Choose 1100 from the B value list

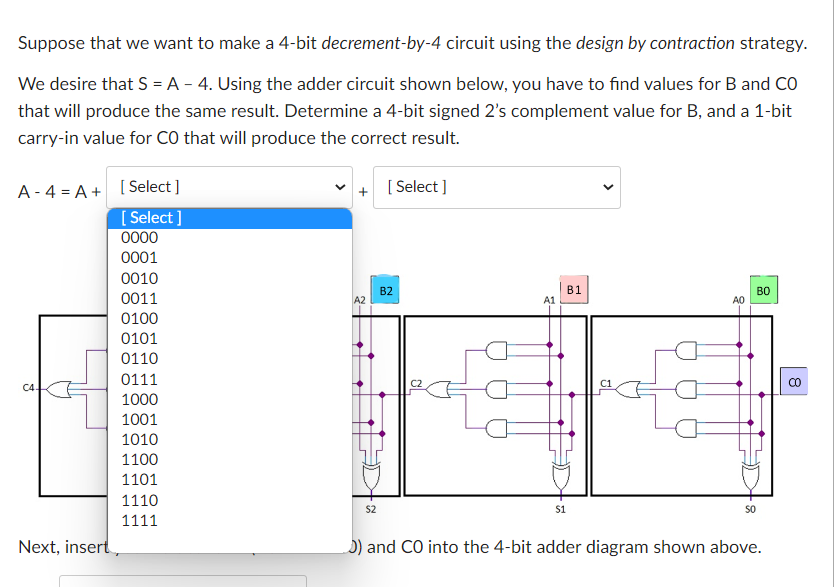(142, 459)
